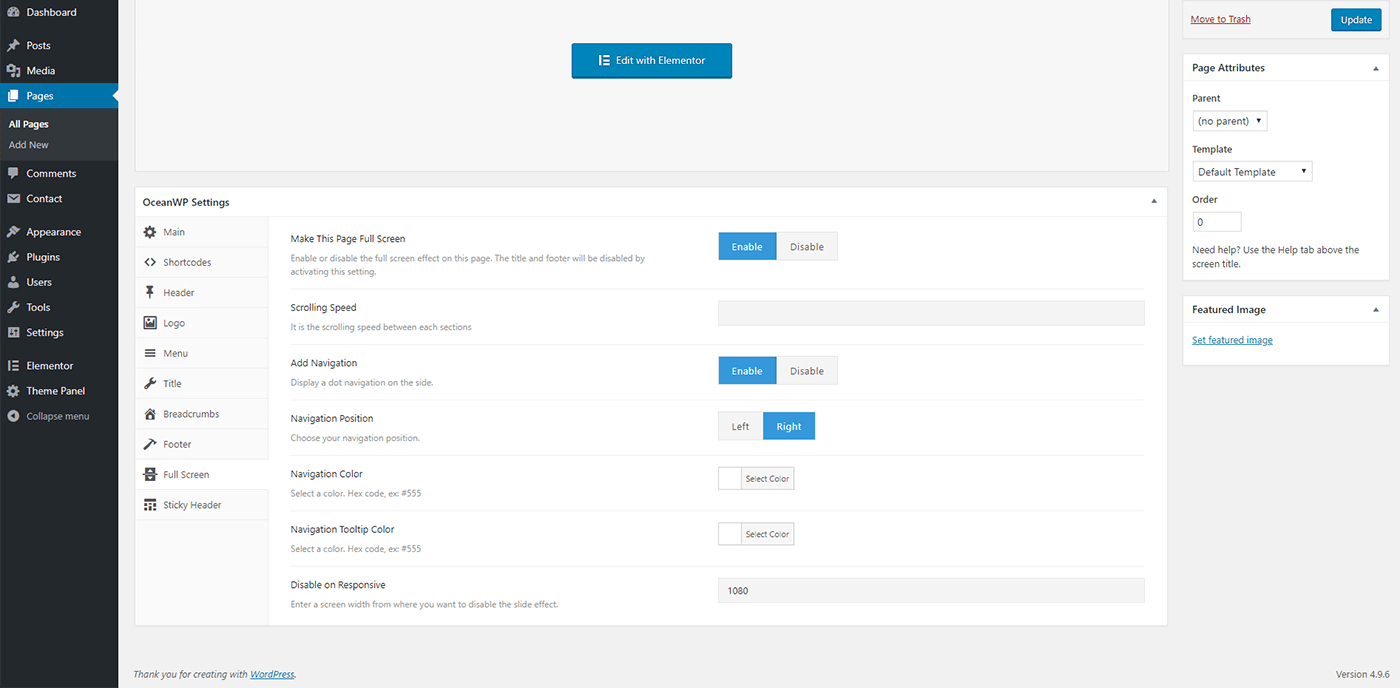This screenshot has height=688, width=1400.
Task: Click Select Color for Navigation Tooltip Color
Action: [x=767, y=534]
